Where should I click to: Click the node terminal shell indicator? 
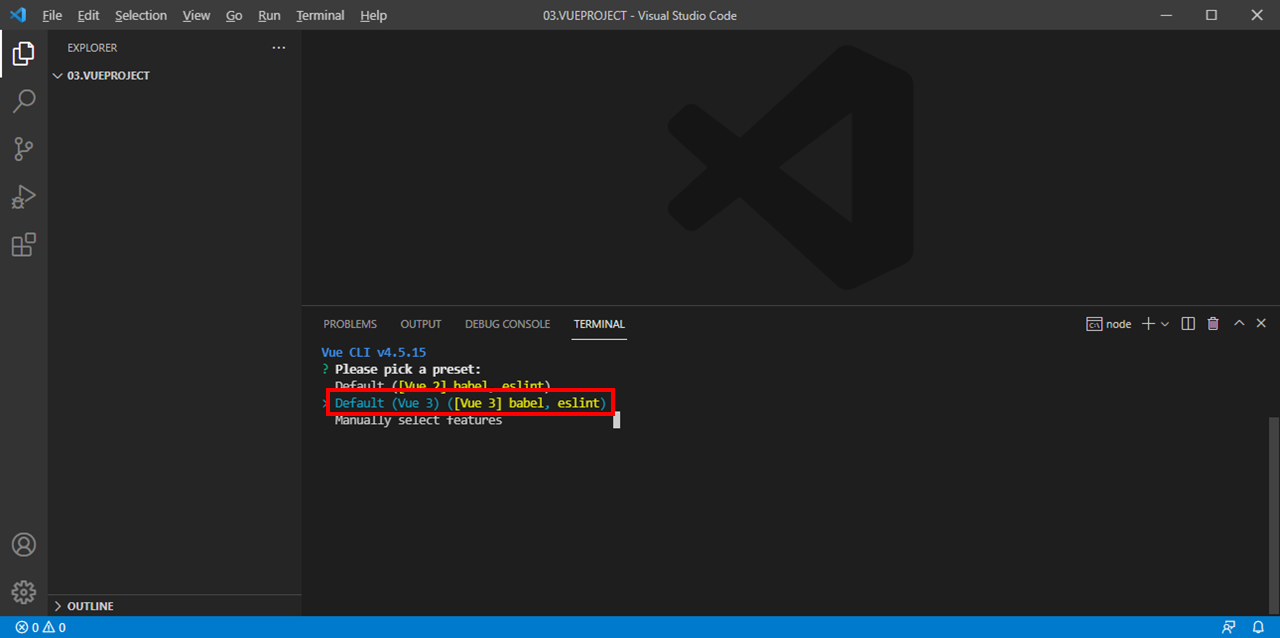[1109, 324]
